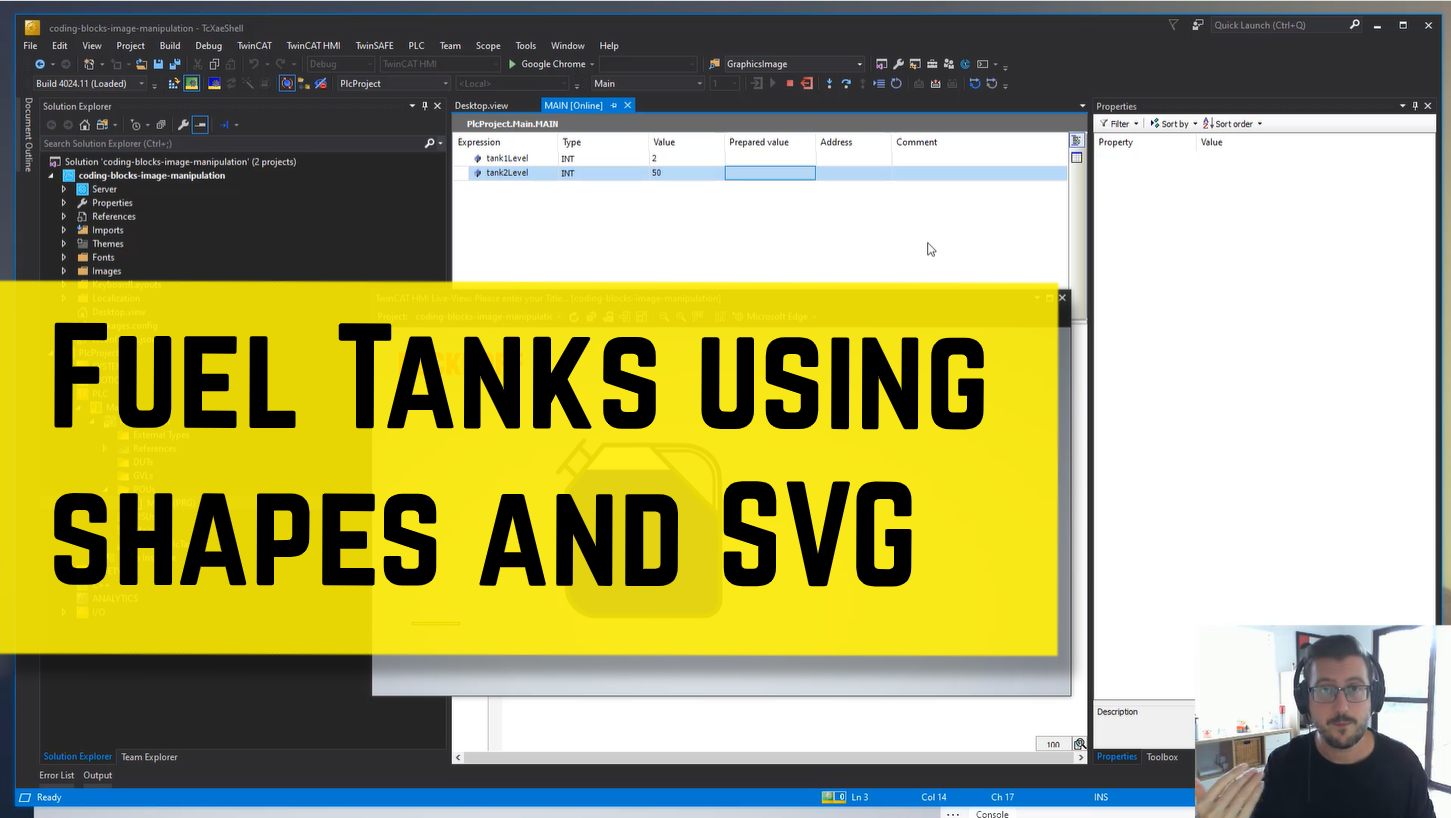Open the Google Chrome browser dropdown arrow
The width and height of the screenshot is (1451, 818).
(x=592, y=64)
